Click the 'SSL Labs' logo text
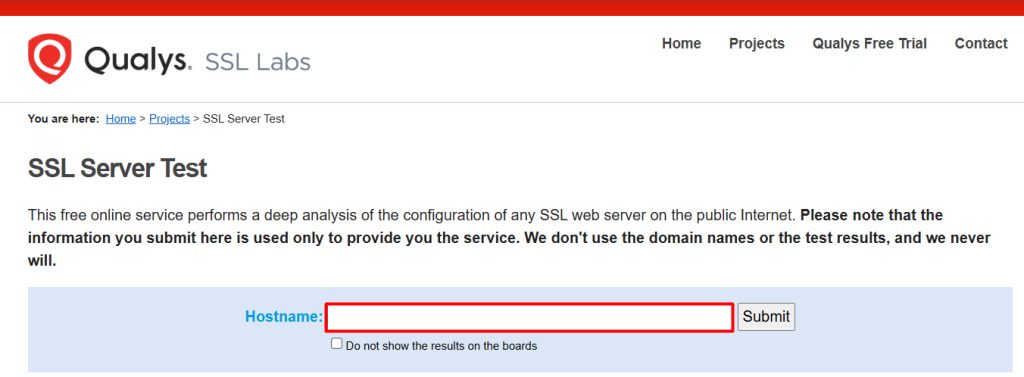The image size is (1024, 377). point(257,62)
